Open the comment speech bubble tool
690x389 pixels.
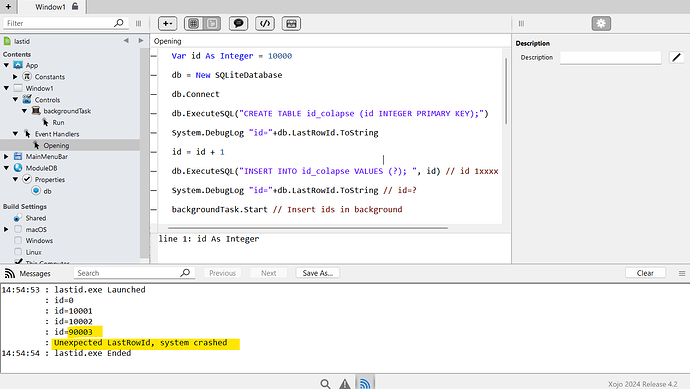point(239,23)
